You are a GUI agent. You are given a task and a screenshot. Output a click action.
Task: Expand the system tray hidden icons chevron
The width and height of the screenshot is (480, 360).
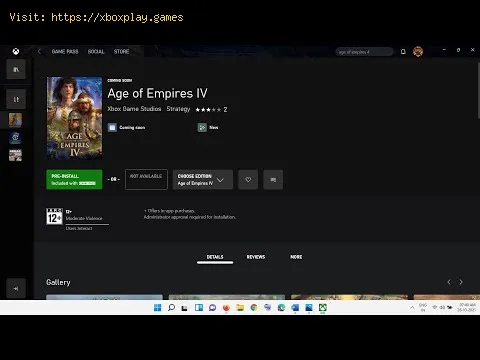(x=412, y=307)
